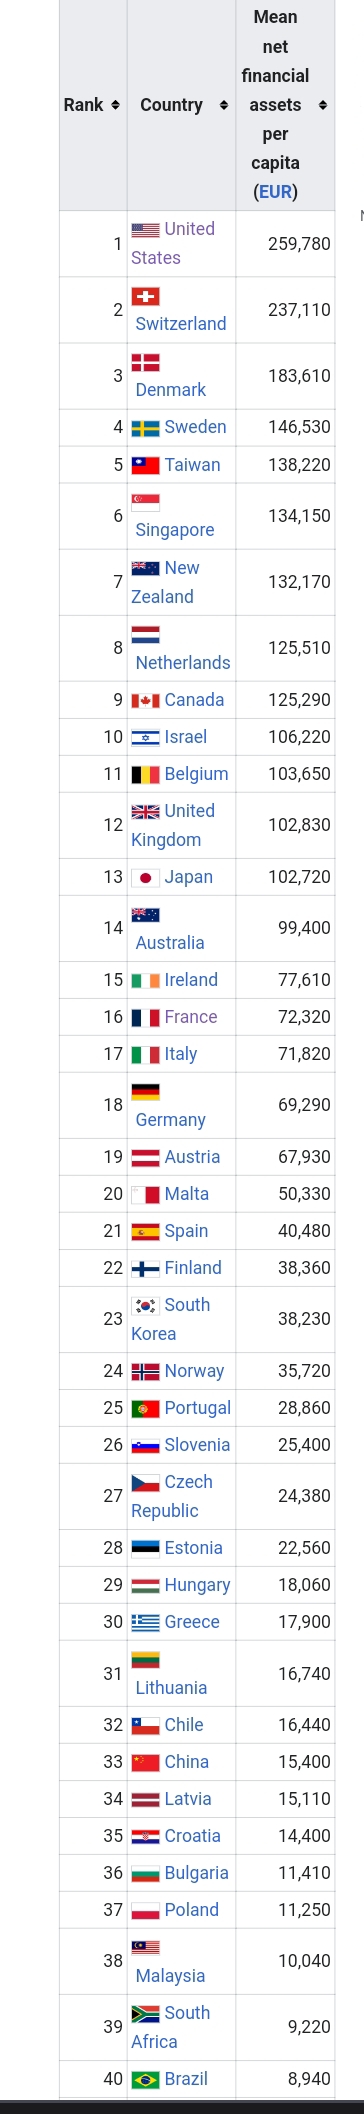Screen dimensions: 364x2114
Task: Sort table by Country column arrows
Action: 223,105
